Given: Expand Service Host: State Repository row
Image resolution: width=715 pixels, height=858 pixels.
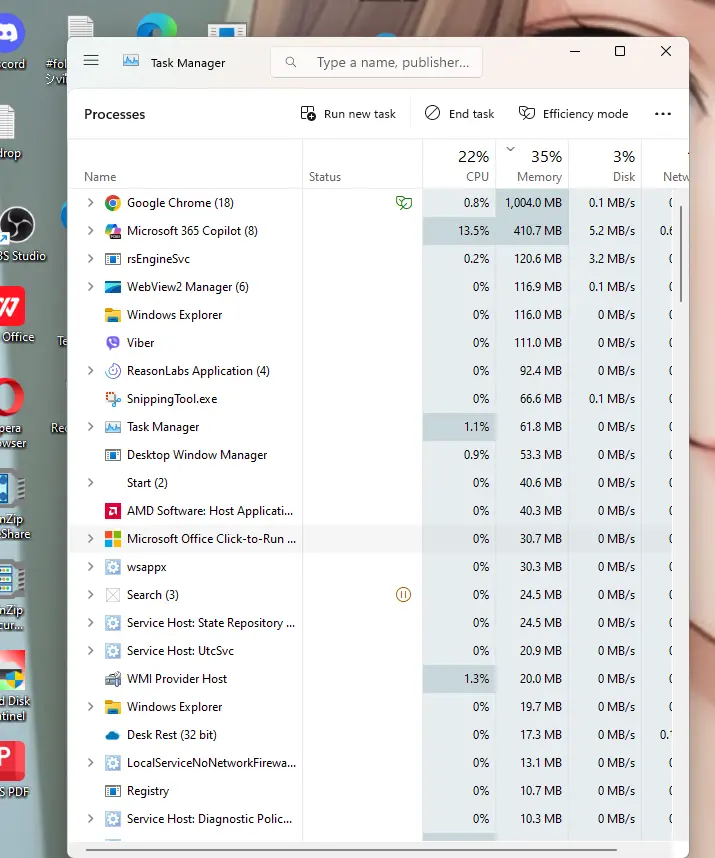Looking at the screenshot, I should pos(90,623).
